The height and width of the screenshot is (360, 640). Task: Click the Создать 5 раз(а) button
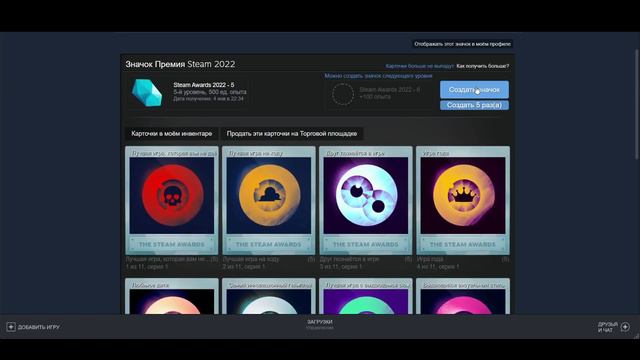click(474, 105)
